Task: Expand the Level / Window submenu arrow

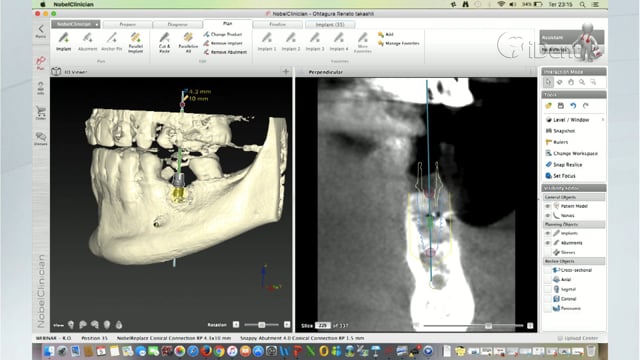Action: [602, 120]
